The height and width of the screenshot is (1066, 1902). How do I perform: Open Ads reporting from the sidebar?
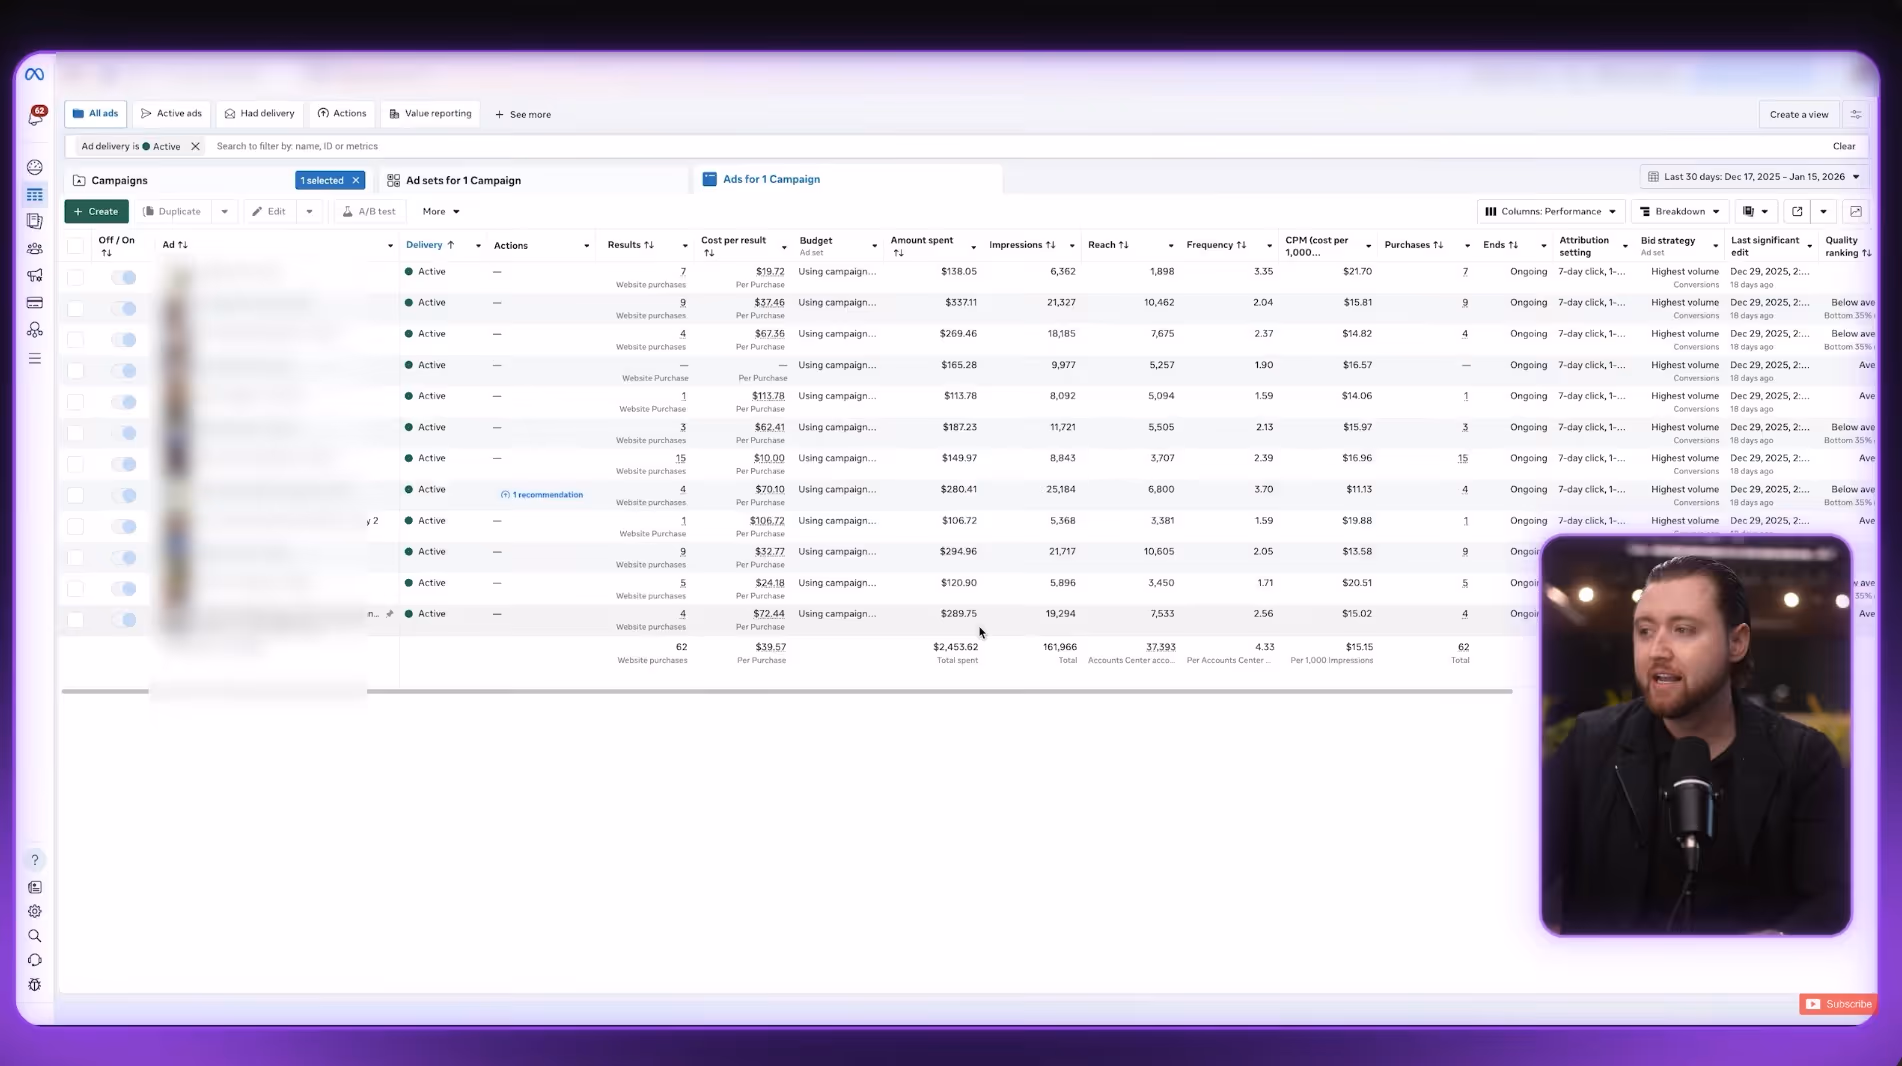click(x=35, y=221)
